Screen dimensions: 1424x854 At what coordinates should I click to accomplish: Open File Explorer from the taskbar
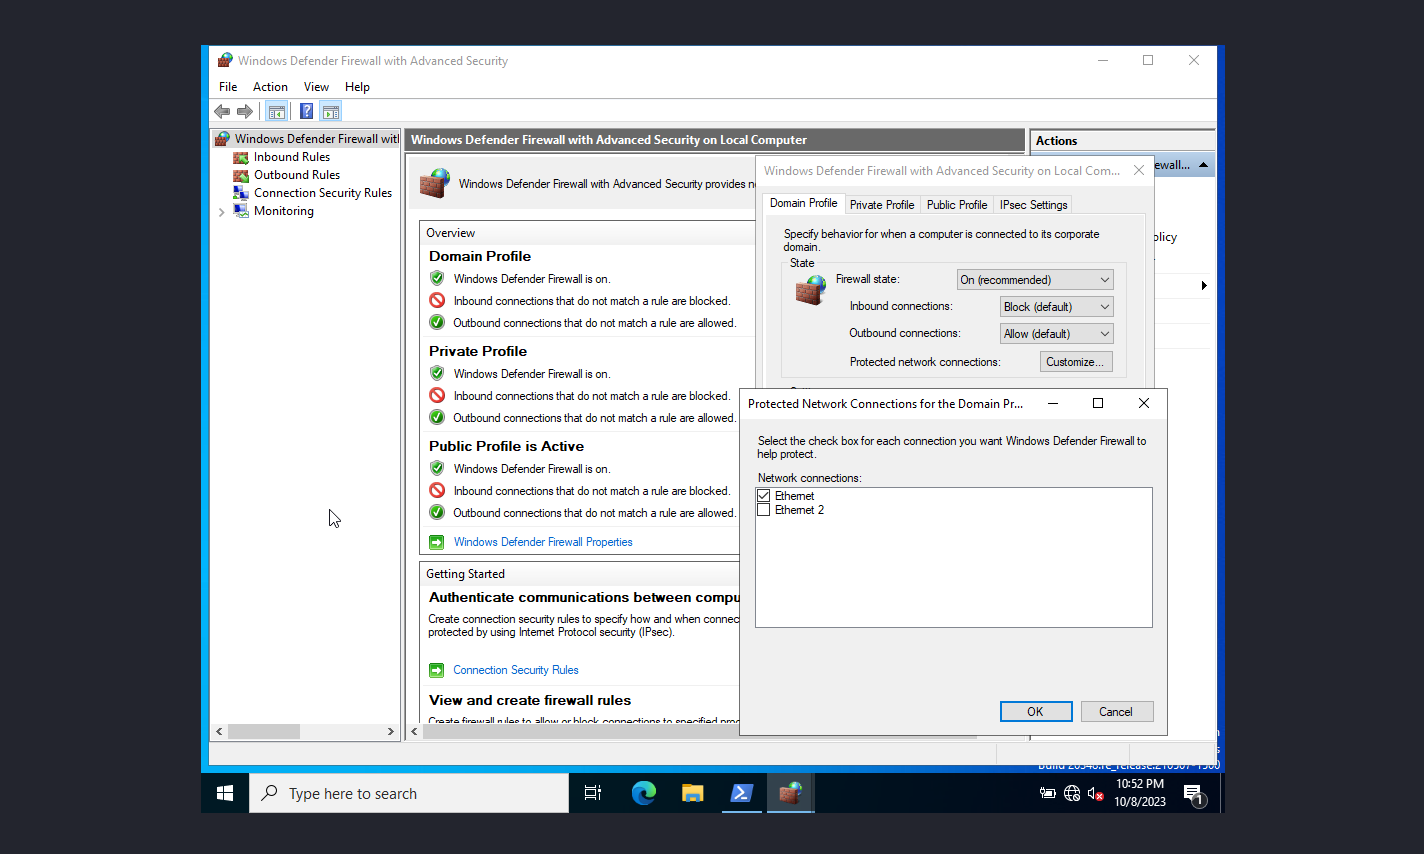pyautogui.click(x=692, y=793)
